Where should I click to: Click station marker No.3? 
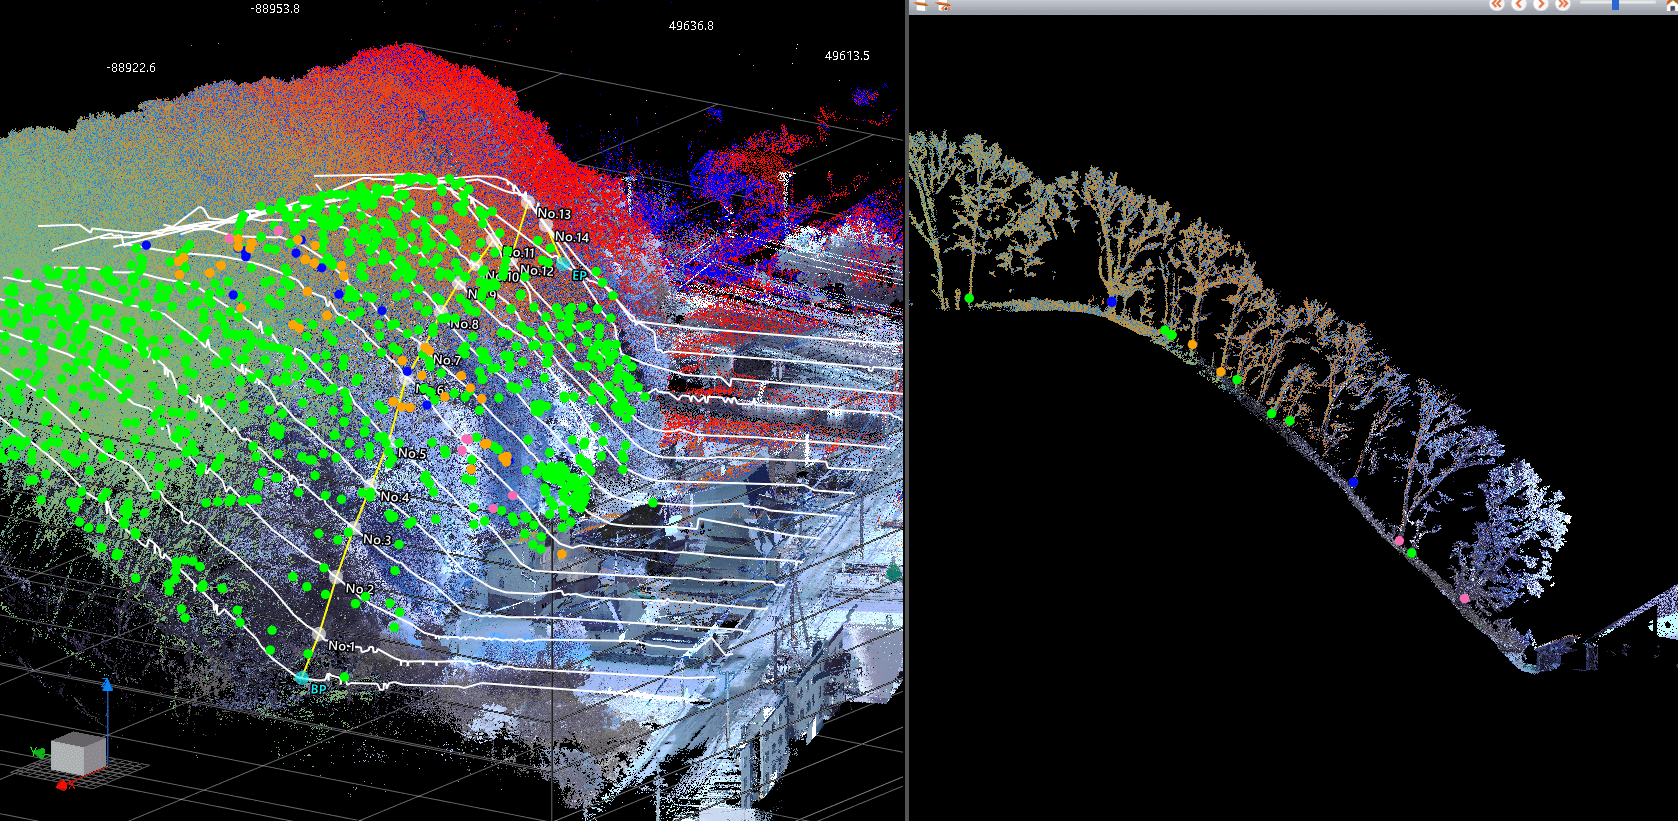[x=354, y=528]
